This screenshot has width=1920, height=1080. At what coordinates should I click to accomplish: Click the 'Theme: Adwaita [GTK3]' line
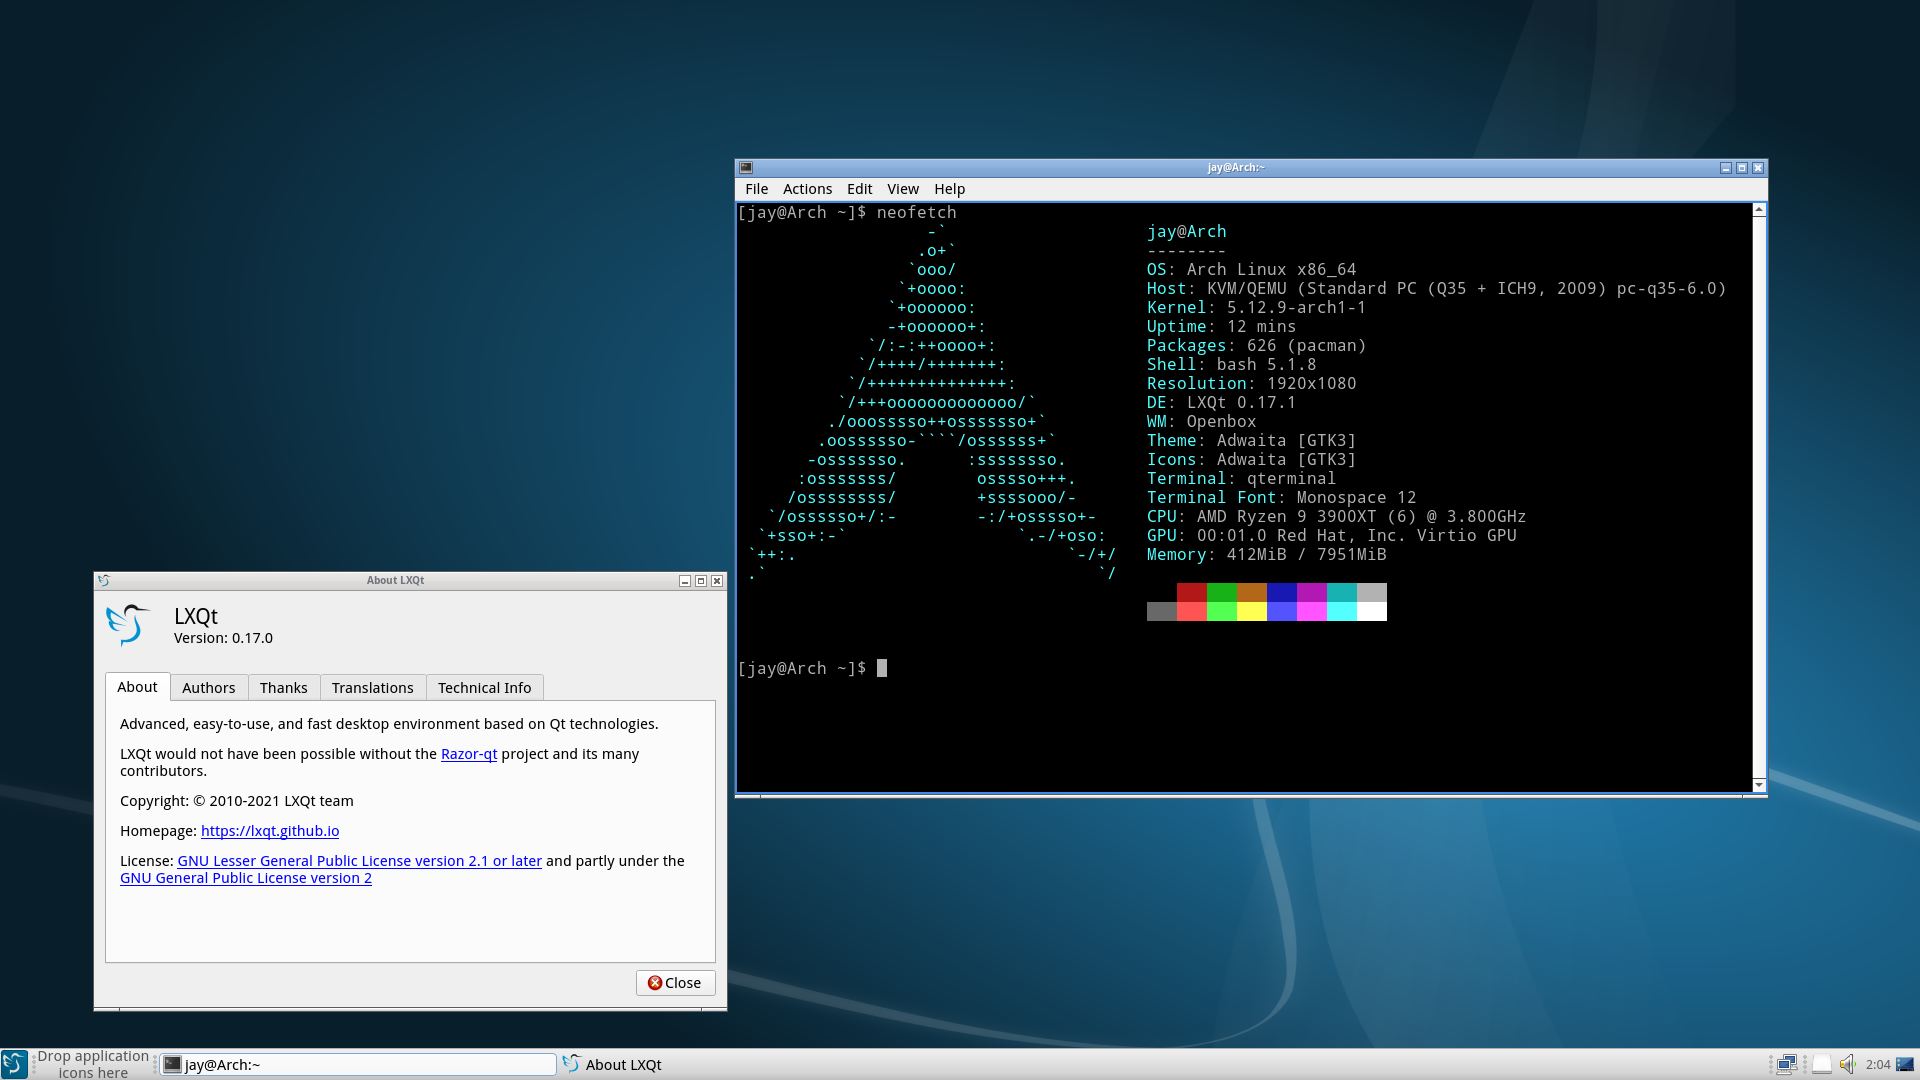1251,441
